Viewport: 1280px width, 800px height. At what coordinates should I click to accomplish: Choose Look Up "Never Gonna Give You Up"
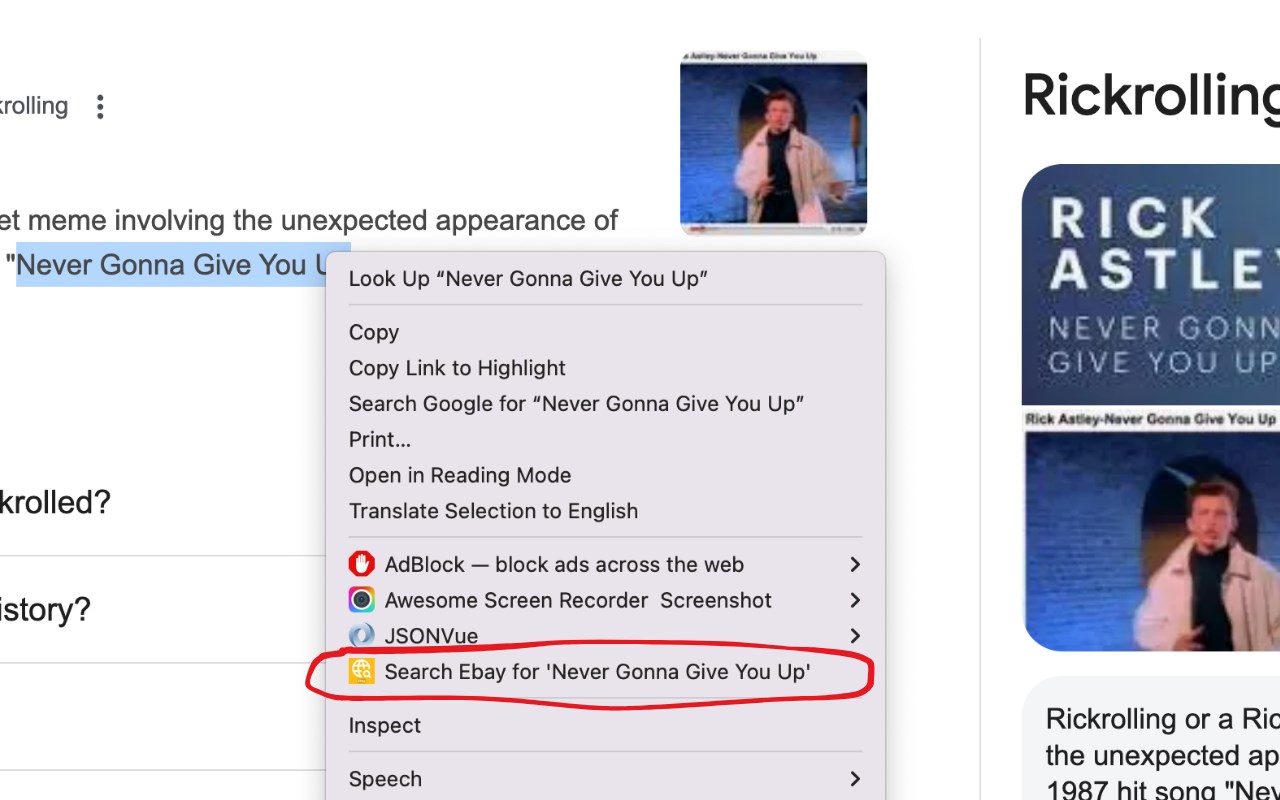(528, 279)
